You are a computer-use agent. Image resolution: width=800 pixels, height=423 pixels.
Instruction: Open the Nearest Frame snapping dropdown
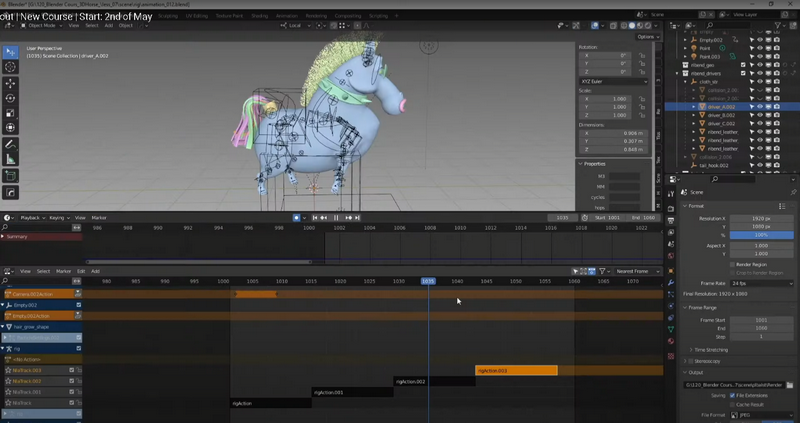(x=636, y=271)
